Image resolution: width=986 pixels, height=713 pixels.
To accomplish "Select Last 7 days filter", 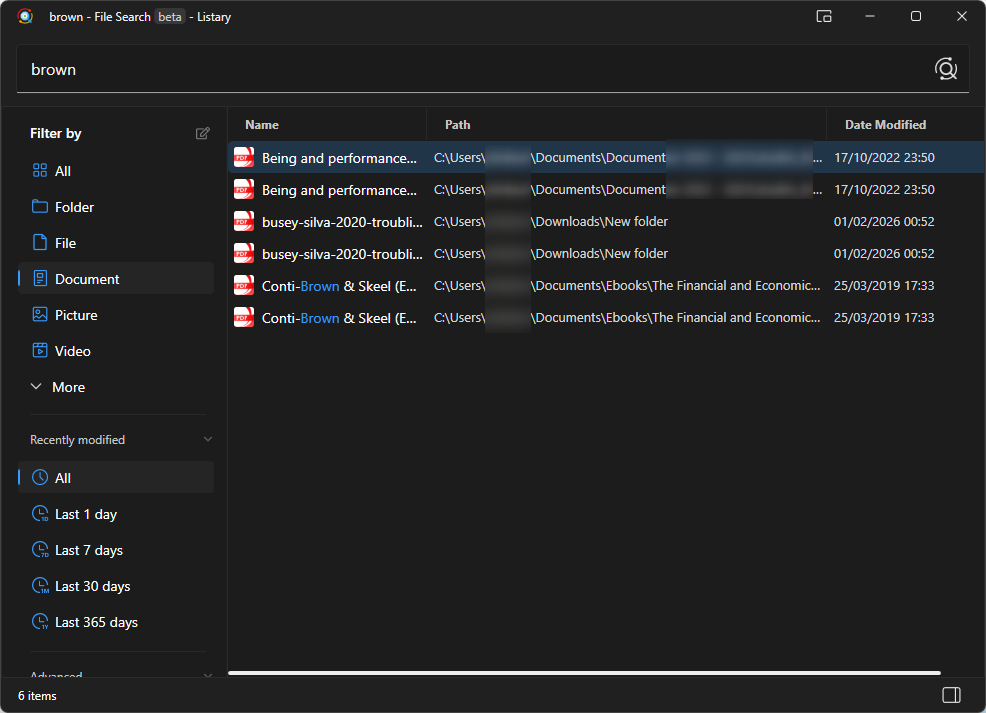I will click(x=88, y=550).
